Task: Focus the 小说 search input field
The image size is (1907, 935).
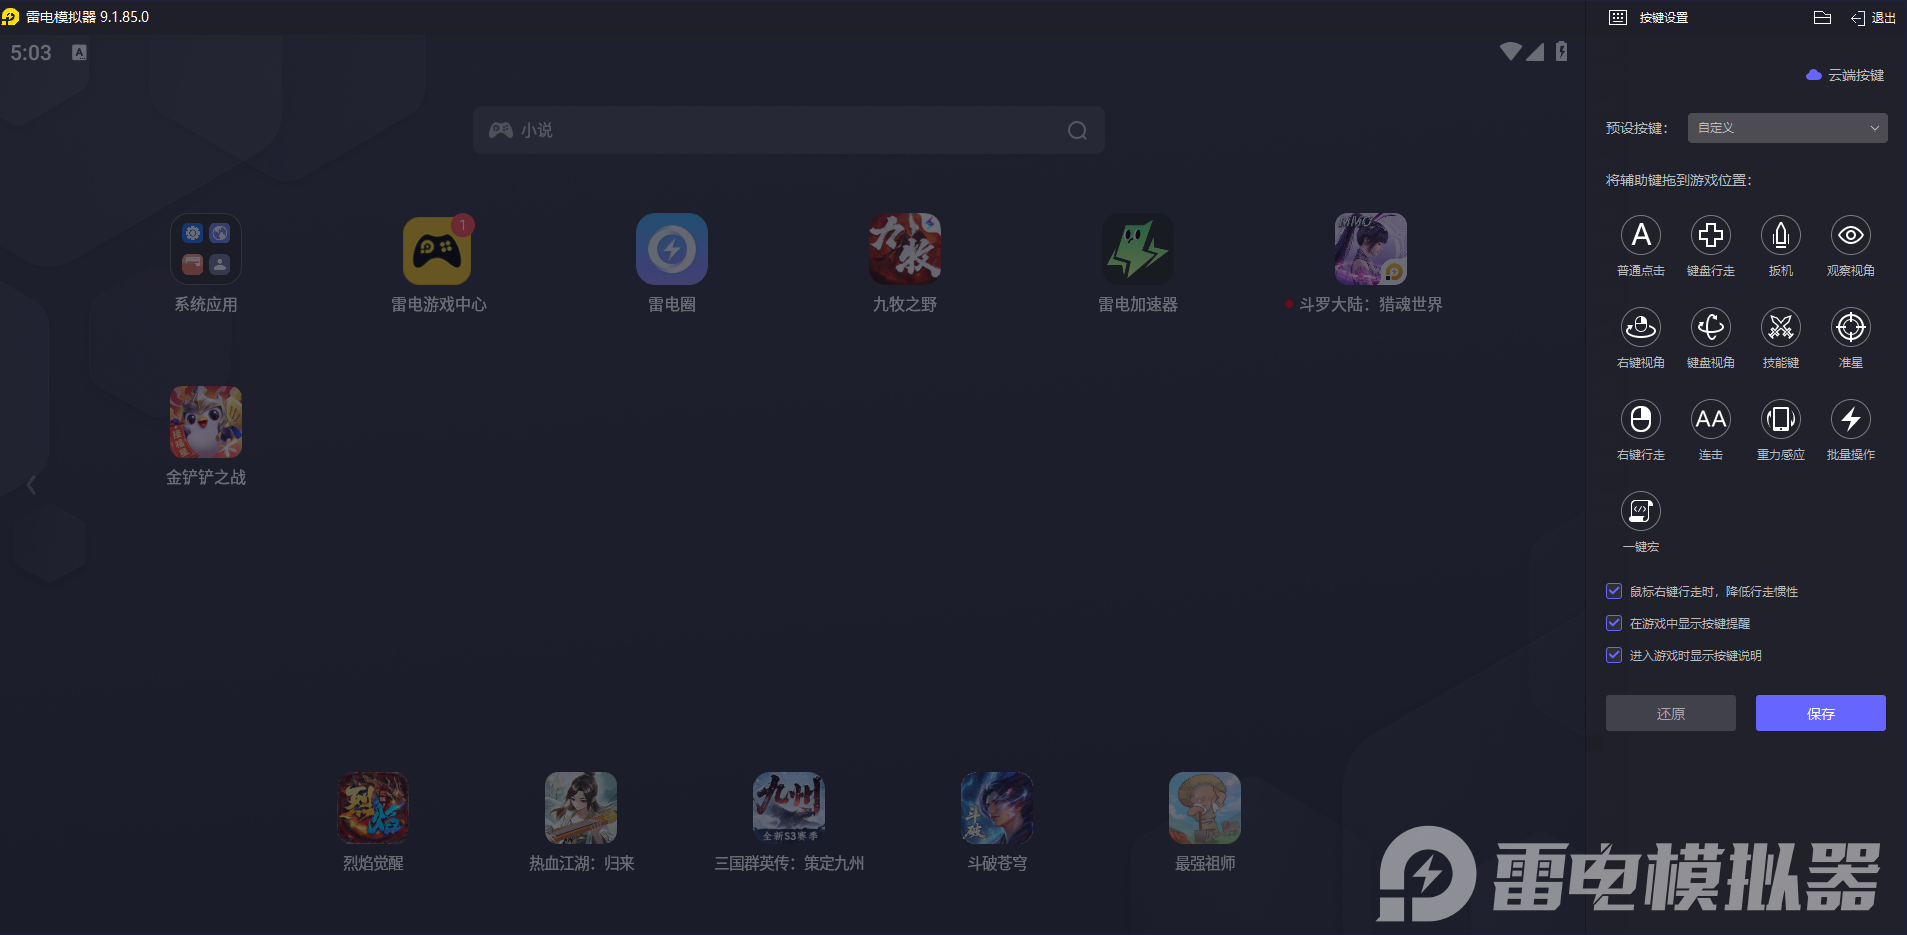Action: tap(788, 130)
